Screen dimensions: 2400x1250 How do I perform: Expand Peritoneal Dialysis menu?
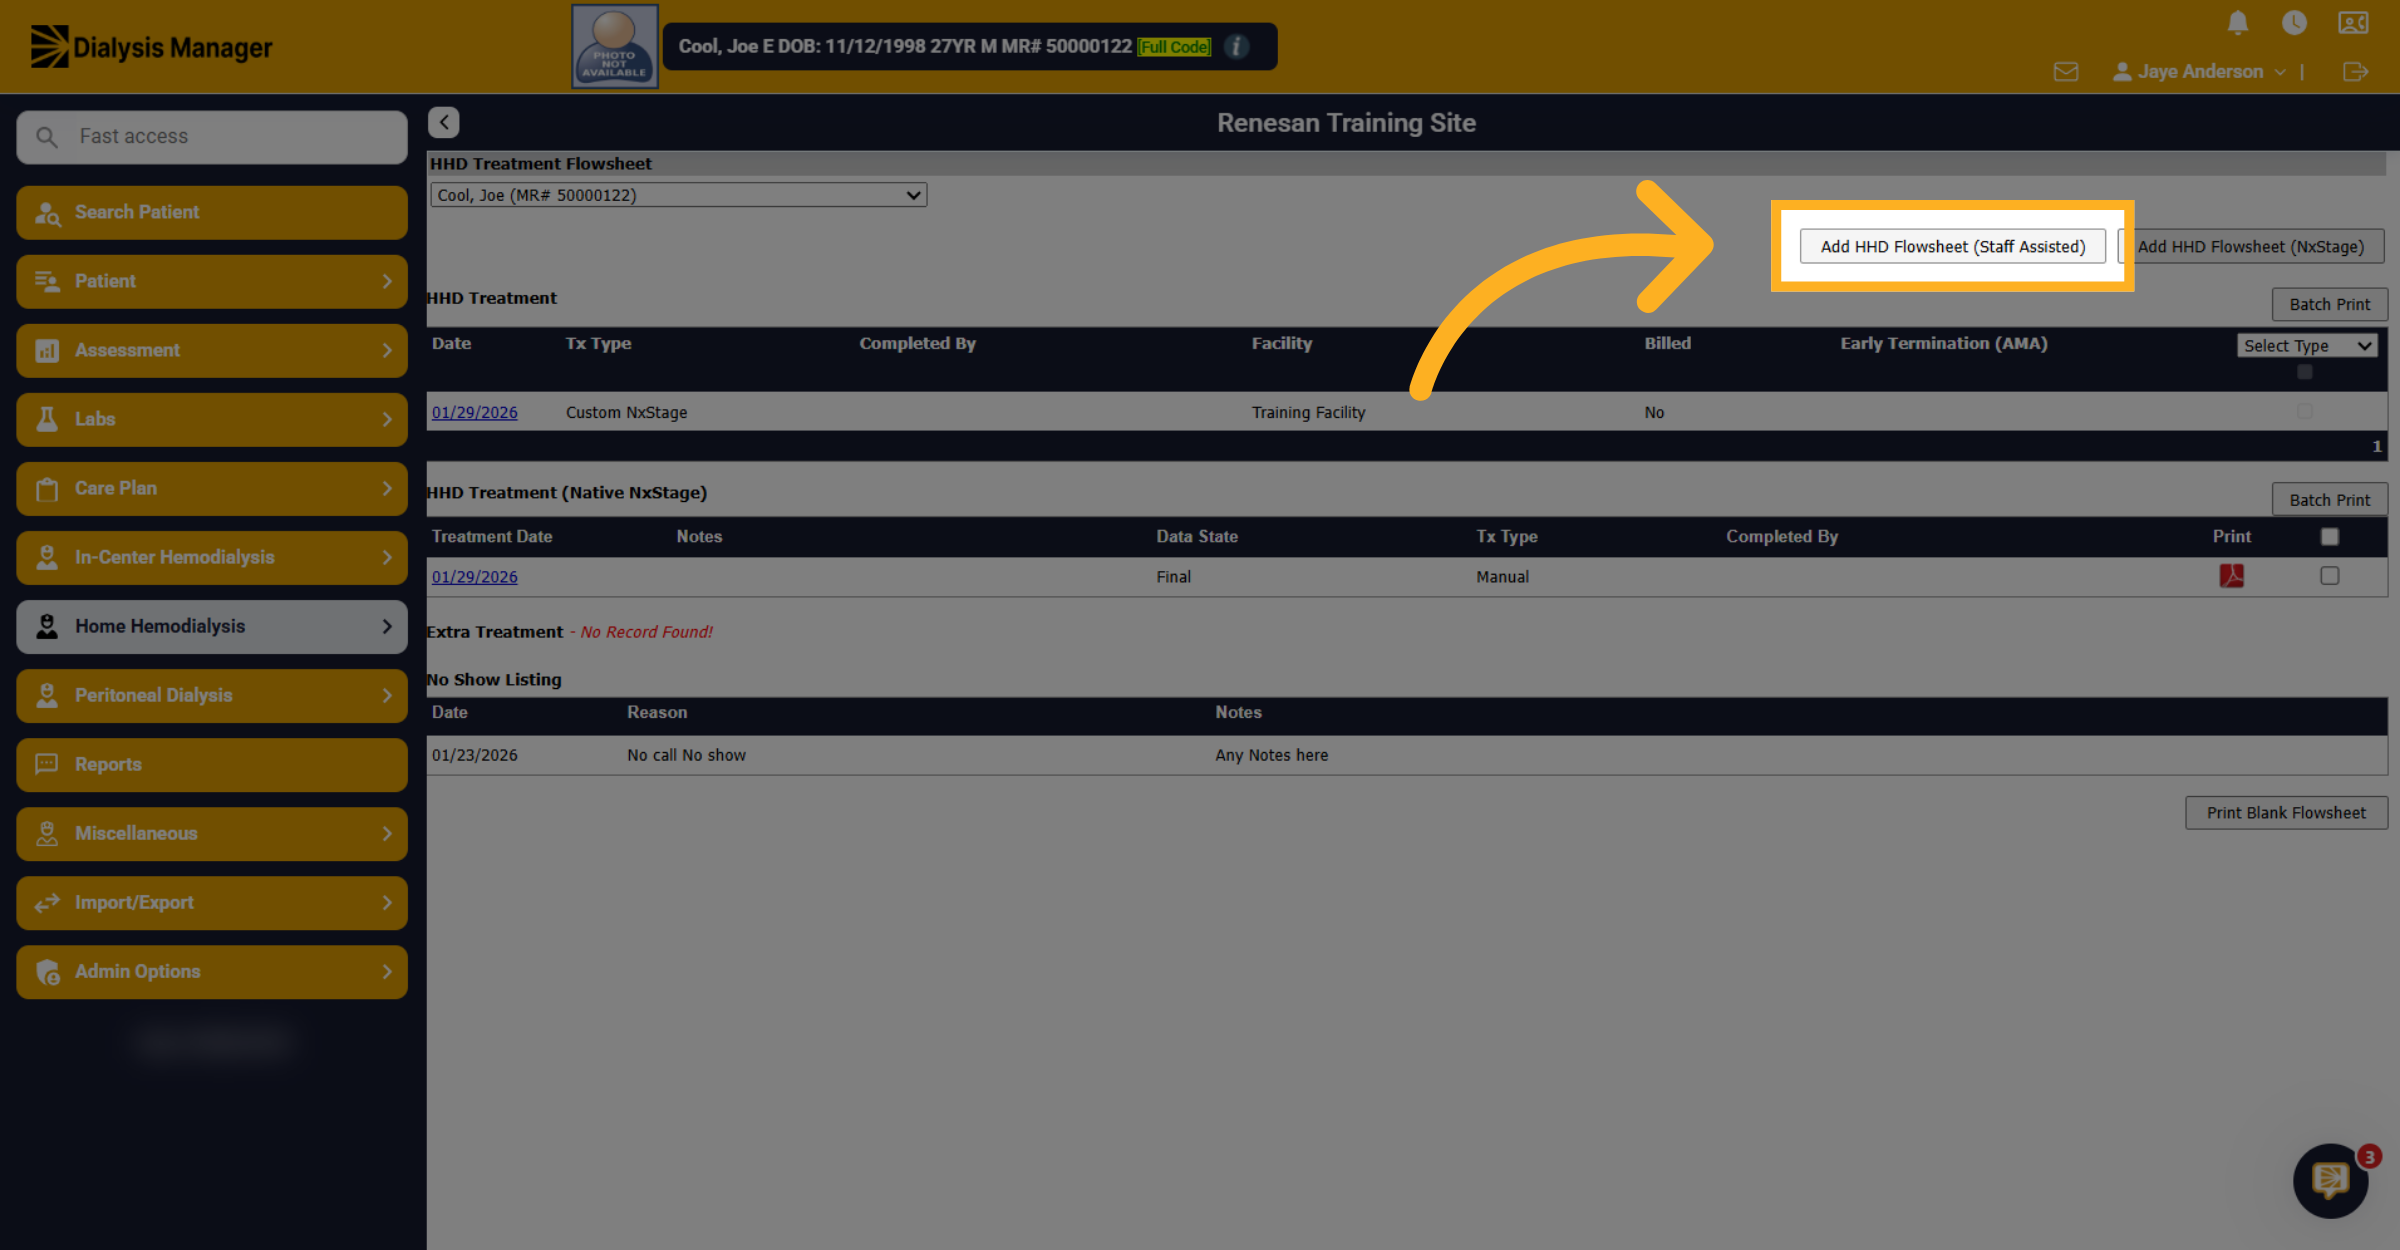click(212, 695)
